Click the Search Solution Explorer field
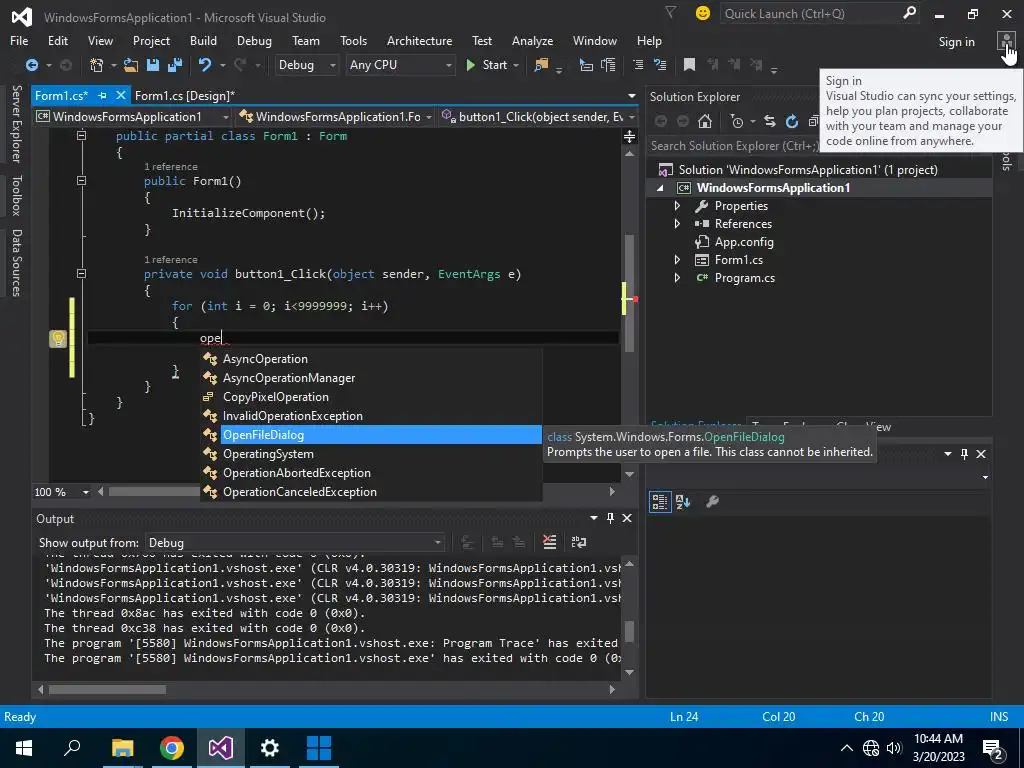 (x=734, y=146)
